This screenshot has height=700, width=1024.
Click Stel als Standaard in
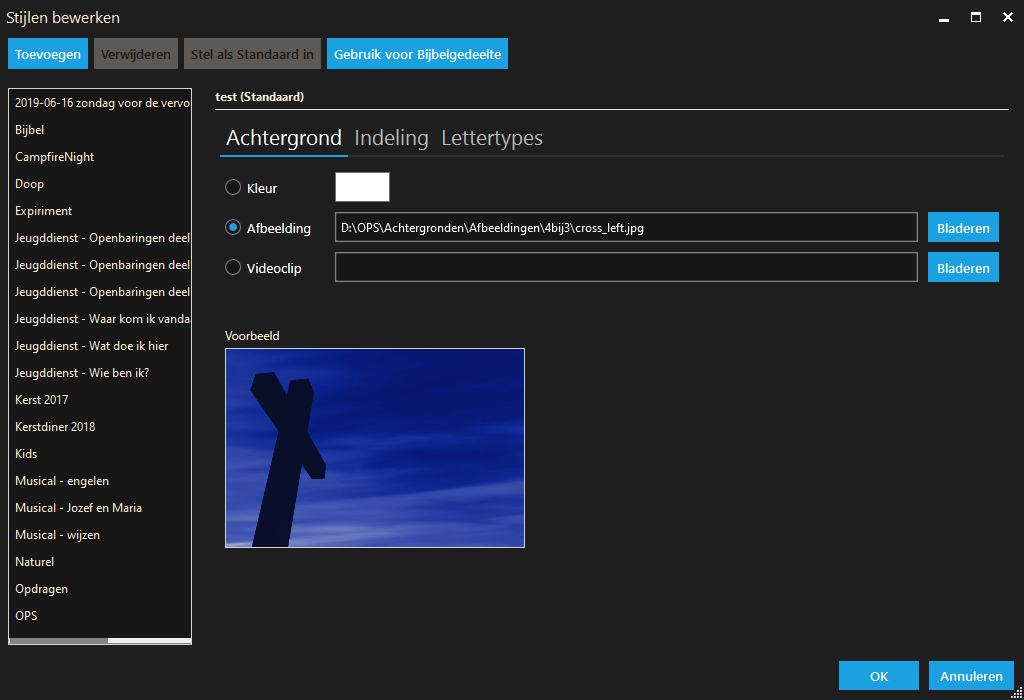[x=252, y=54]
